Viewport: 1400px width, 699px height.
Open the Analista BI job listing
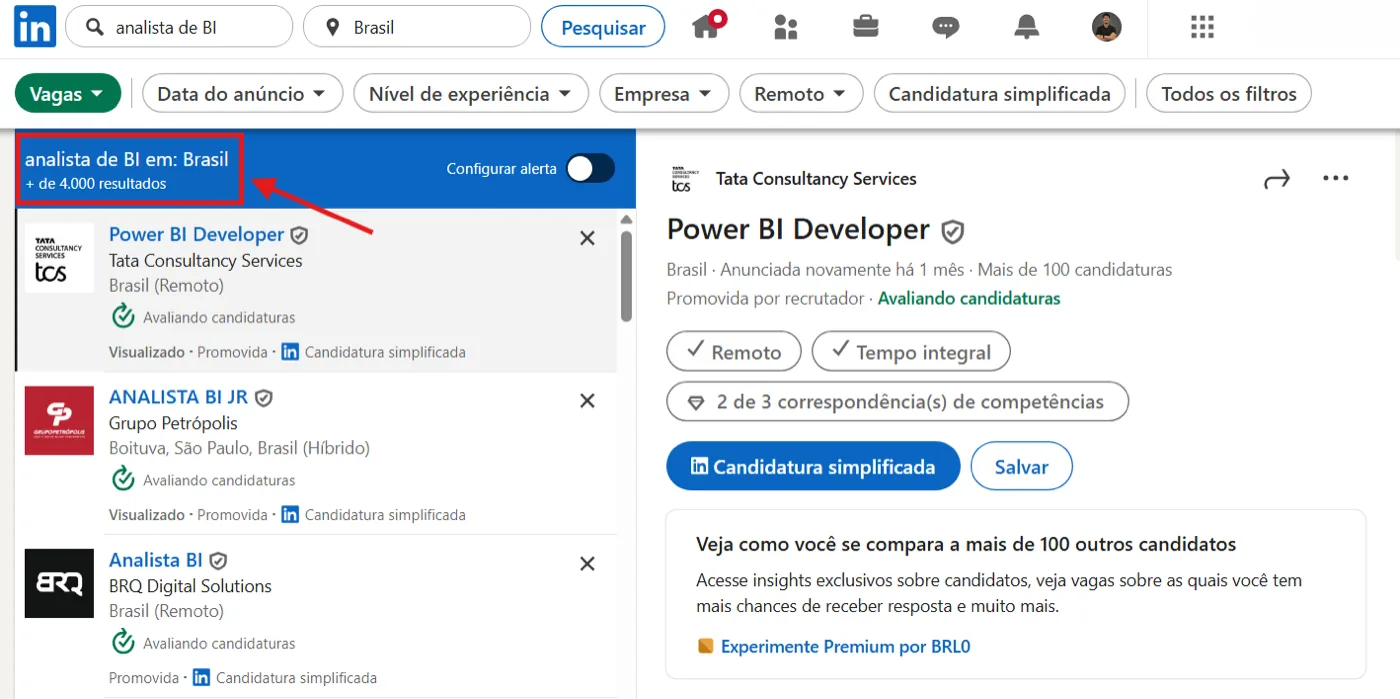tap(156, 560)
